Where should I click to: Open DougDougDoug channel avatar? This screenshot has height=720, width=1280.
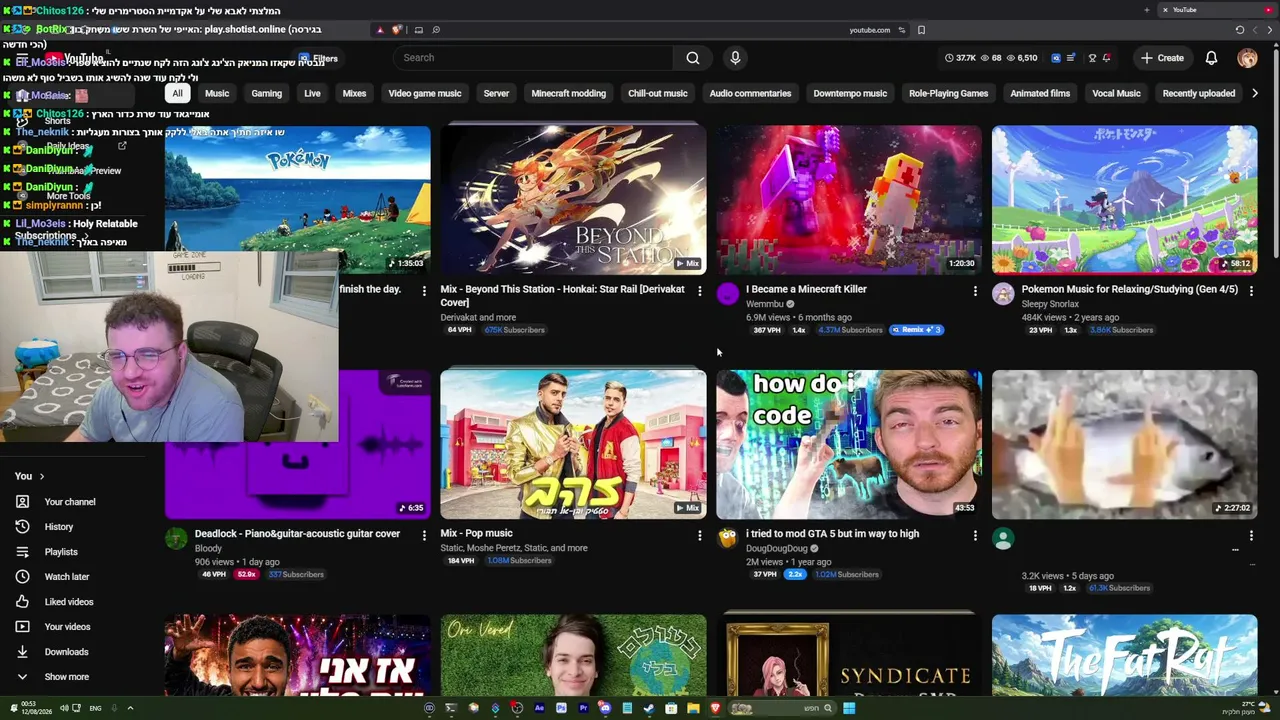point(727,538)
